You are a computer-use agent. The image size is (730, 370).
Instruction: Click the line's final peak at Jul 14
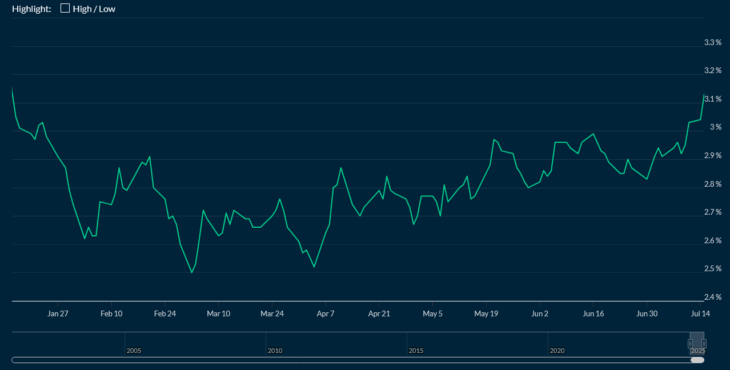point(704,94)
